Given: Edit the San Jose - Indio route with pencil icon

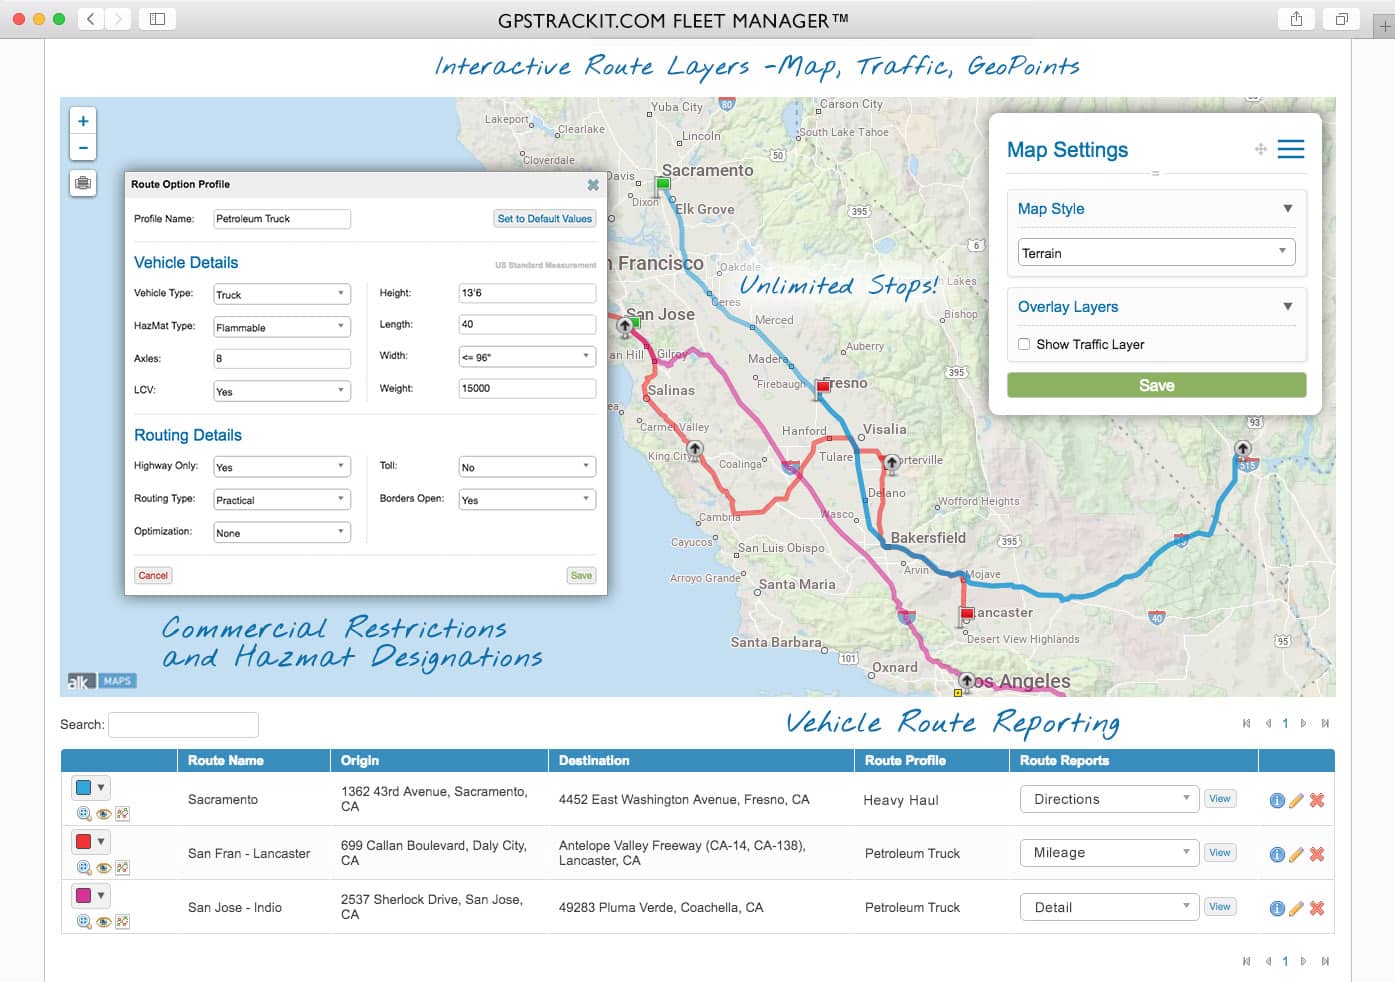Looking at the screenshot, I should 1296,907.
